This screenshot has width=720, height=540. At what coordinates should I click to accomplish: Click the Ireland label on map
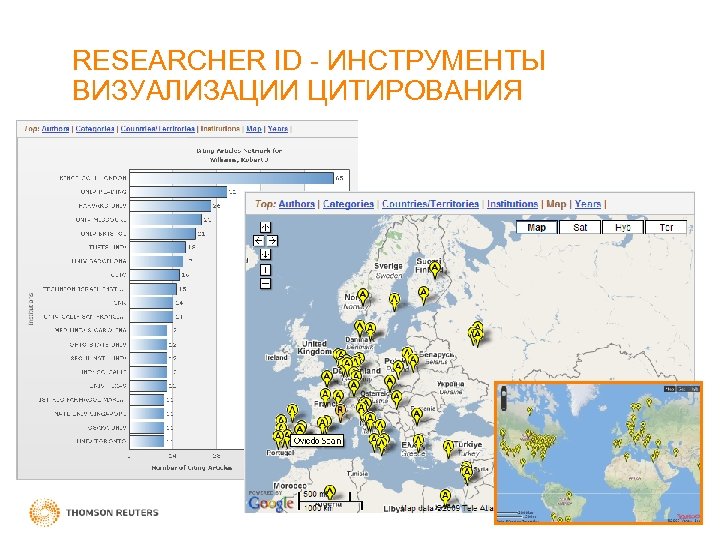tap(276, 357)
